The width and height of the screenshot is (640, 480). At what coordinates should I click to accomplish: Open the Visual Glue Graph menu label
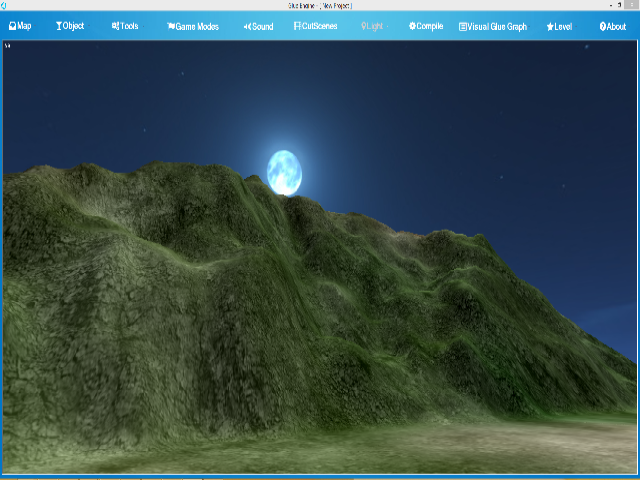pos(497,26)
